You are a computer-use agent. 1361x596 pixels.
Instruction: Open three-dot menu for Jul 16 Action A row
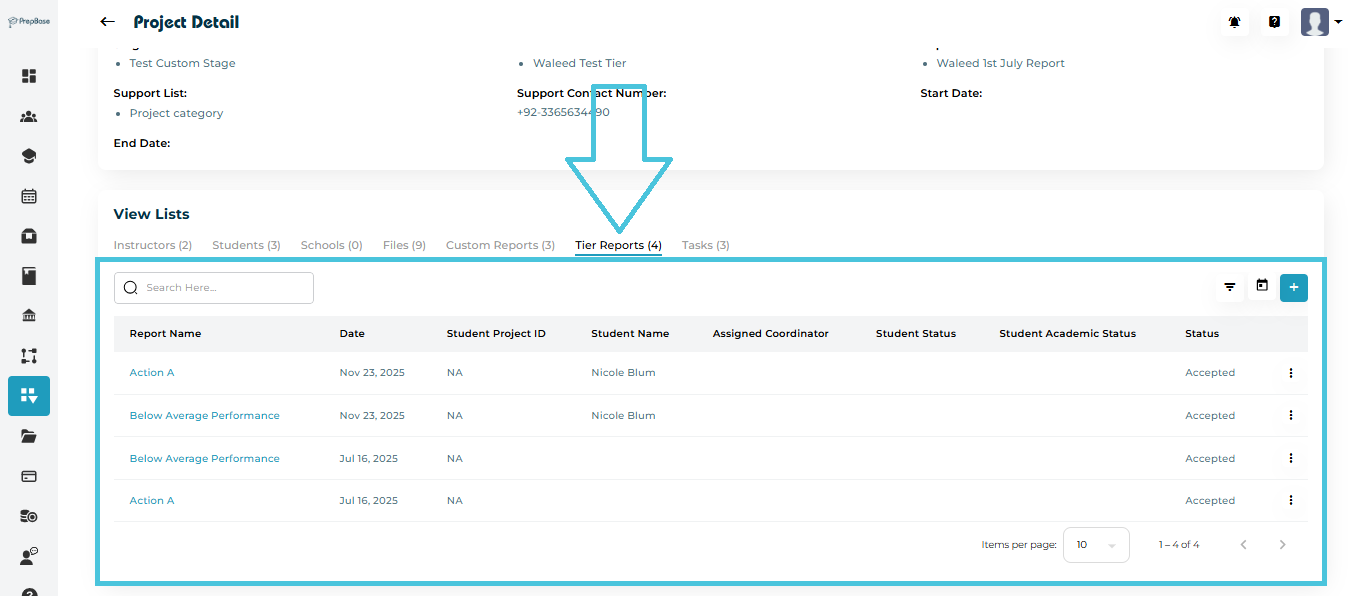coord(1290,501)
